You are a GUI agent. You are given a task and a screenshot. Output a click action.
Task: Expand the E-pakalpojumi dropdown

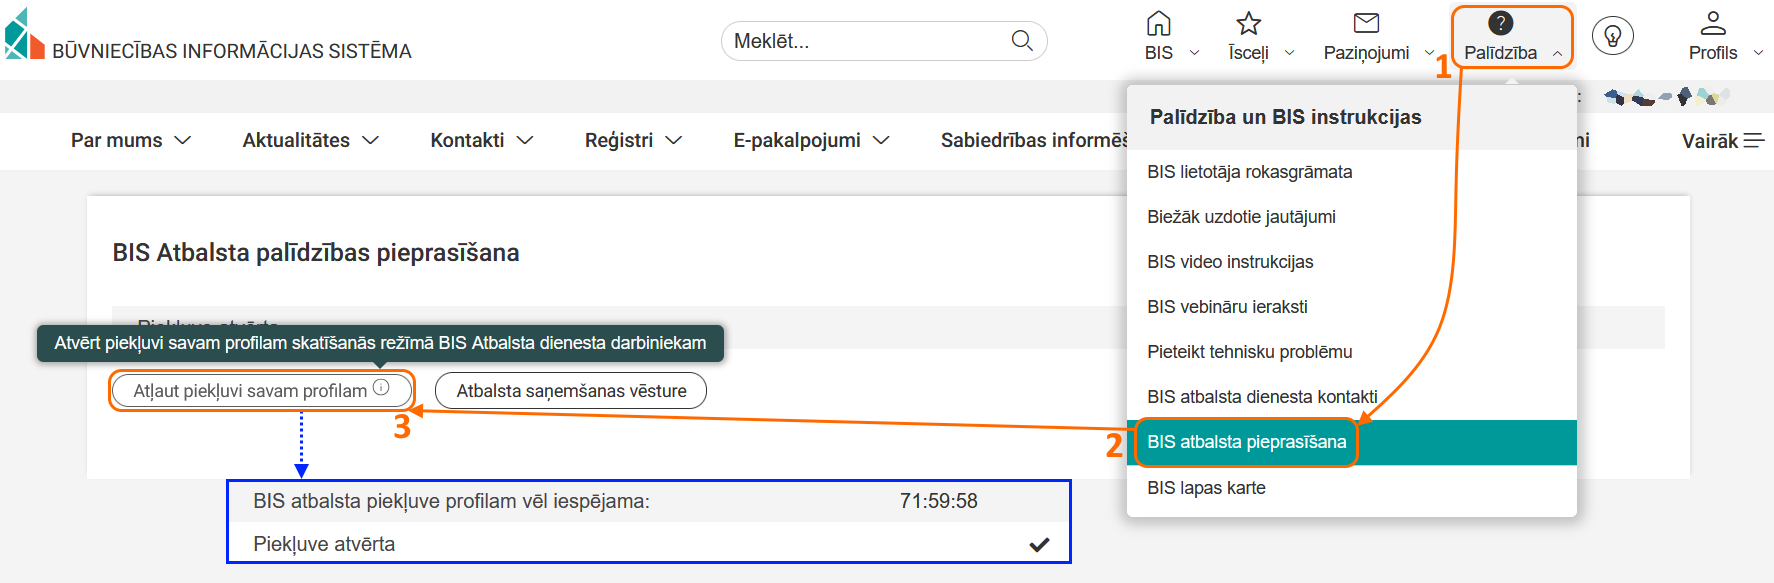(x=810, y=141)
